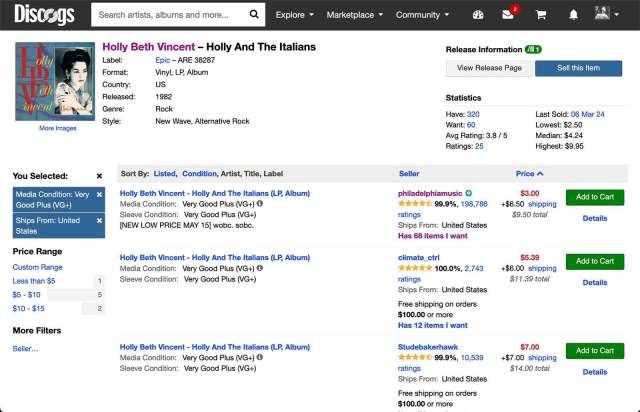The image size is (640, 412).
Task: Remove the Ships From United States filter
Action: click(99, 220)
